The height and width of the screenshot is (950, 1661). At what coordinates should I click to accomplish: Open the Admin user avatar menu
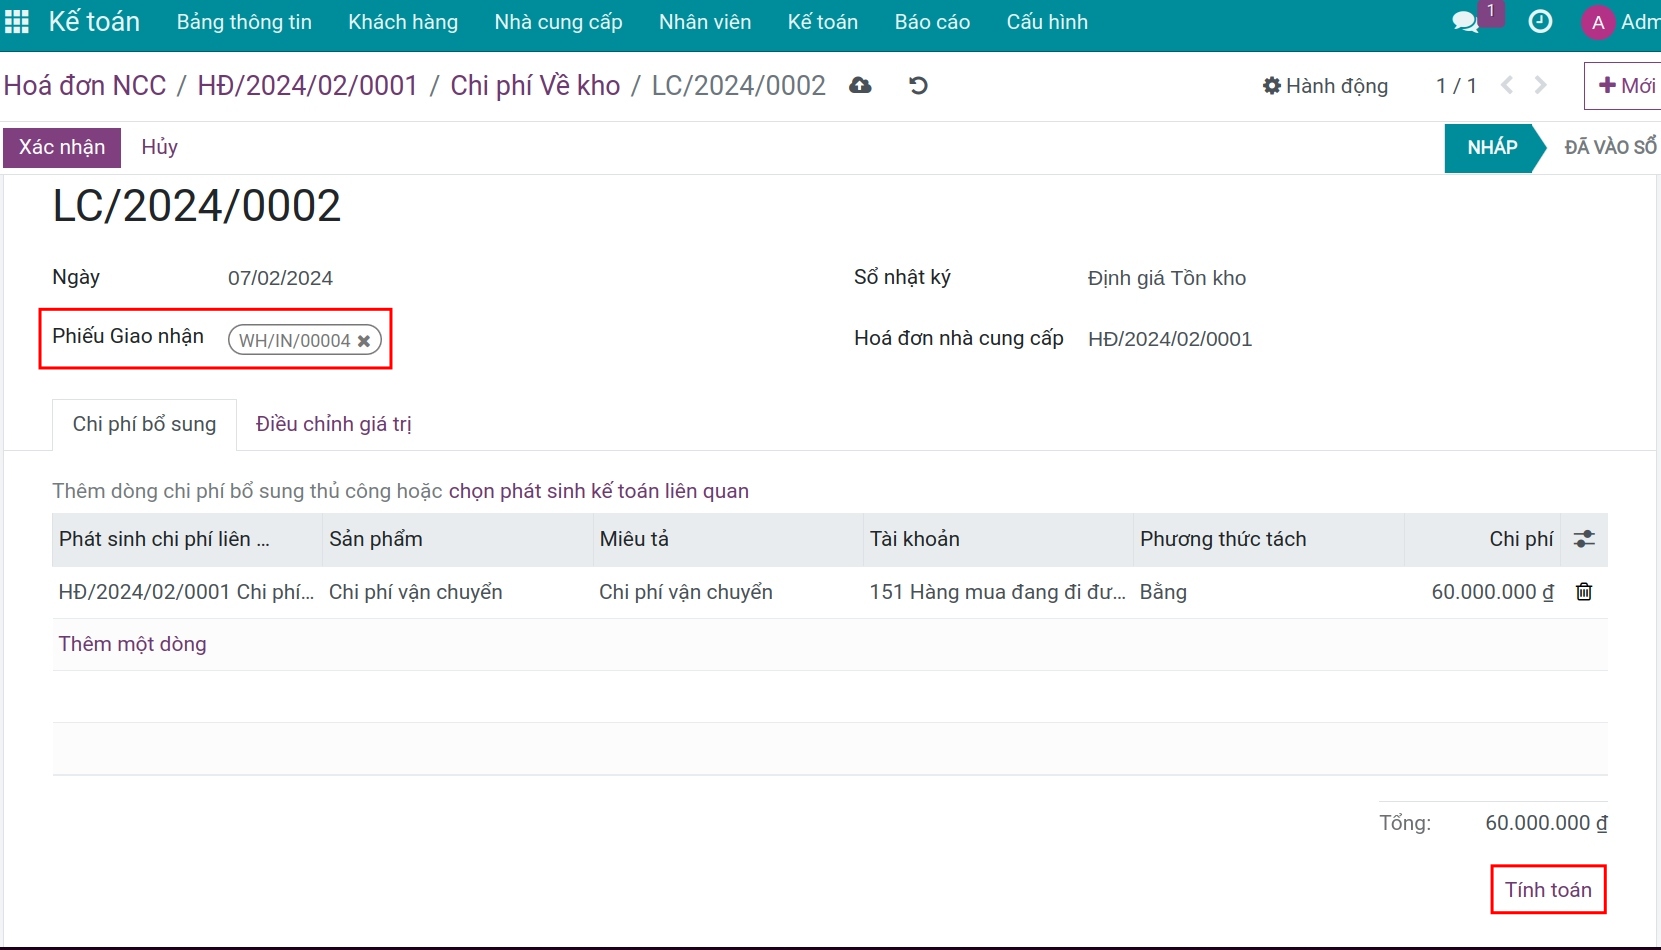click(x=1597, y=21)
